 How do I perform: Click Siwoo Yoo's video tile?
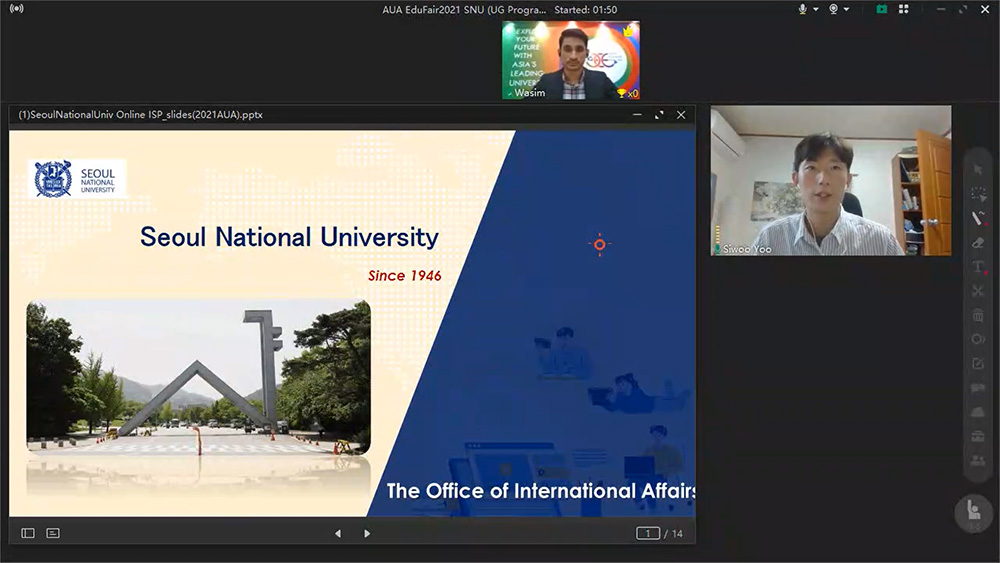831,180
